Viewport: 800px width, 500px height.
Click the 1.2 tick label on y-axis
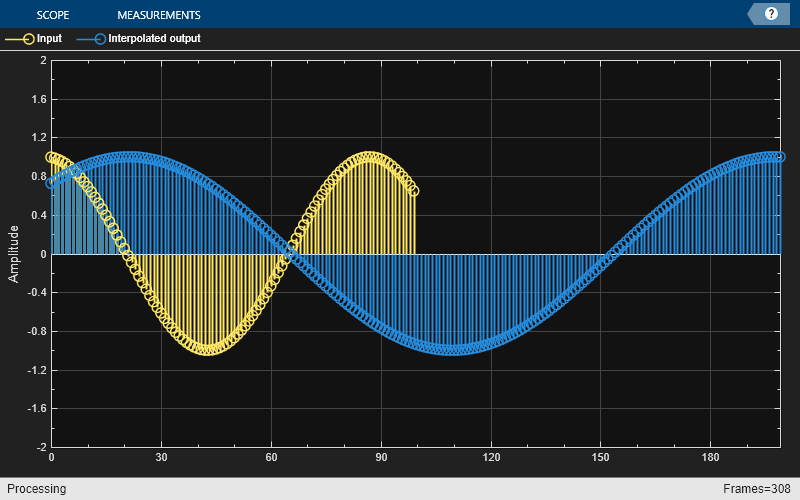(x=38, y=138)
